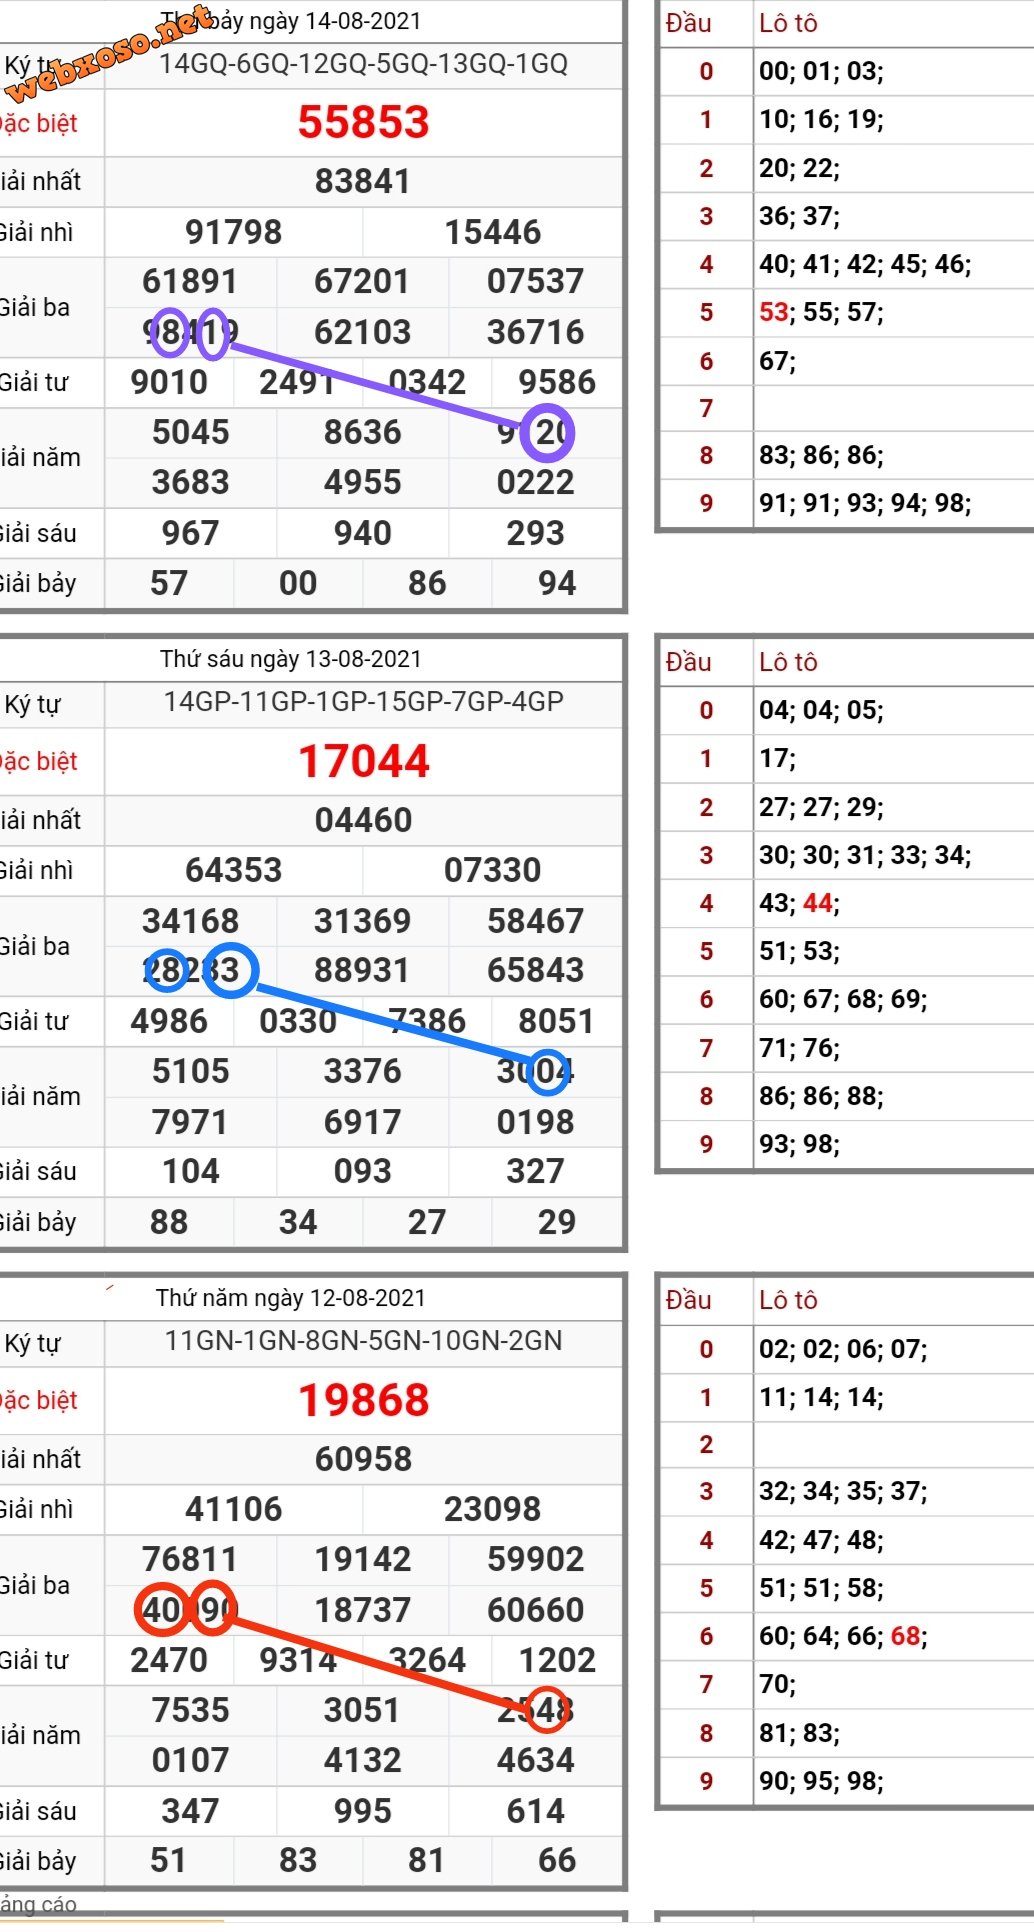Click second prize number 64353
1034x1932 pixels.
[x=234, y=870]
